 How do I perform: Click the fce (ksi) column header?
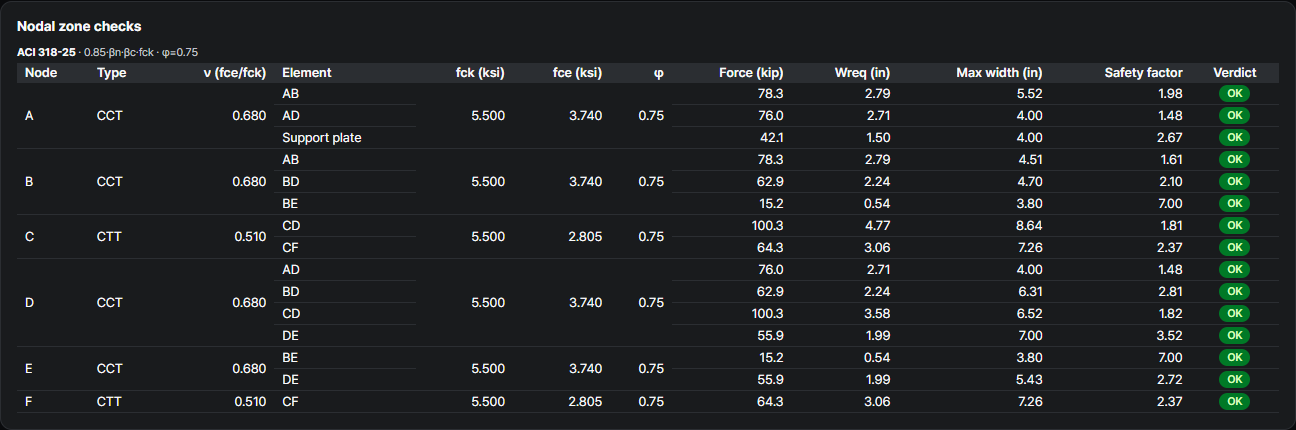[x=577, y=72]
